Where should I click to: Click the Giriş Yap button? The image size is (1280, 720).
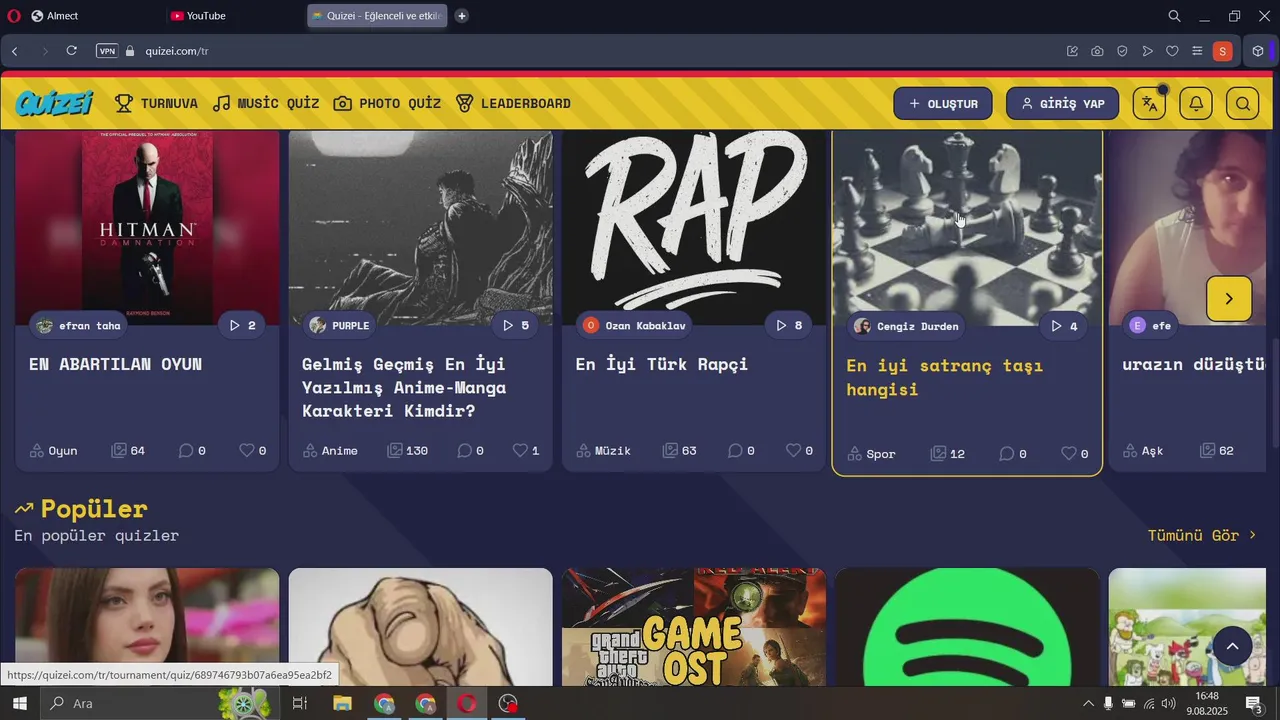pyautogui.click(x=1062, y=103)
